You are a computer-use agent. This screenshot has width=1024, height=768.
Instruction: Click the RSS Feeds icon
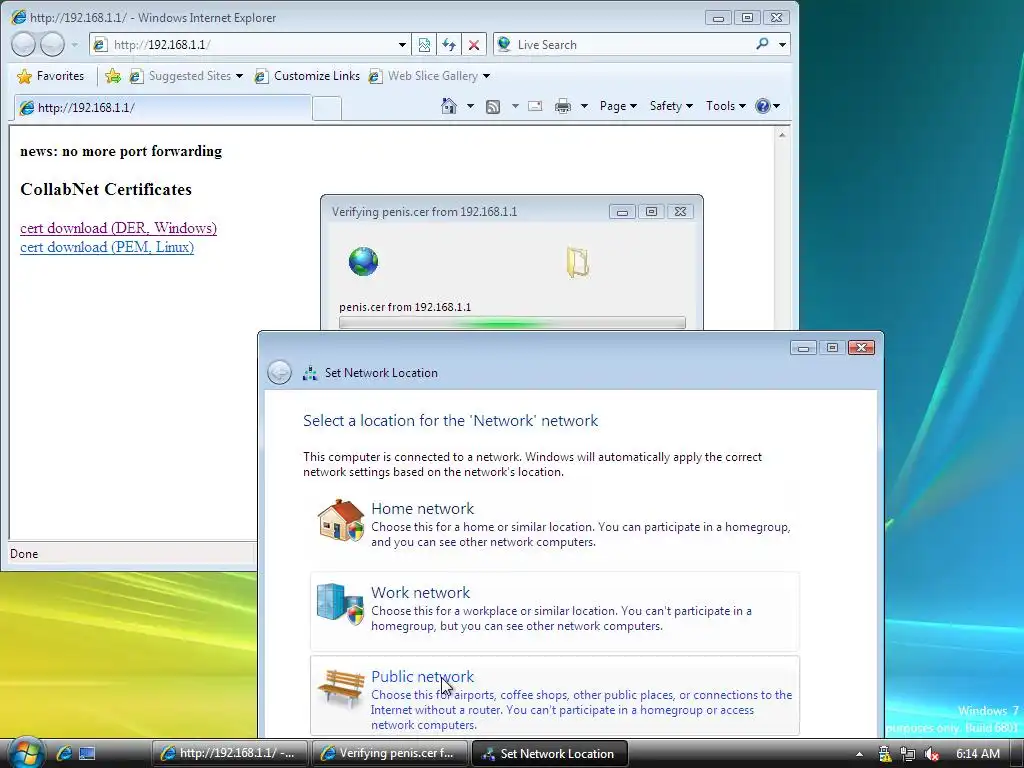pos(493,106)
